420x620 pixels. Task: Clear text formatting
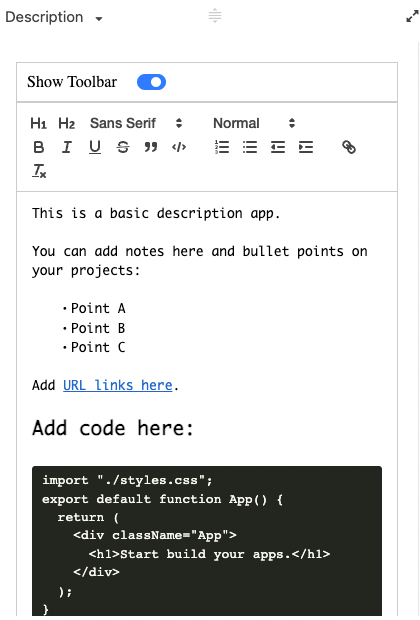click(x=39, y=171)
